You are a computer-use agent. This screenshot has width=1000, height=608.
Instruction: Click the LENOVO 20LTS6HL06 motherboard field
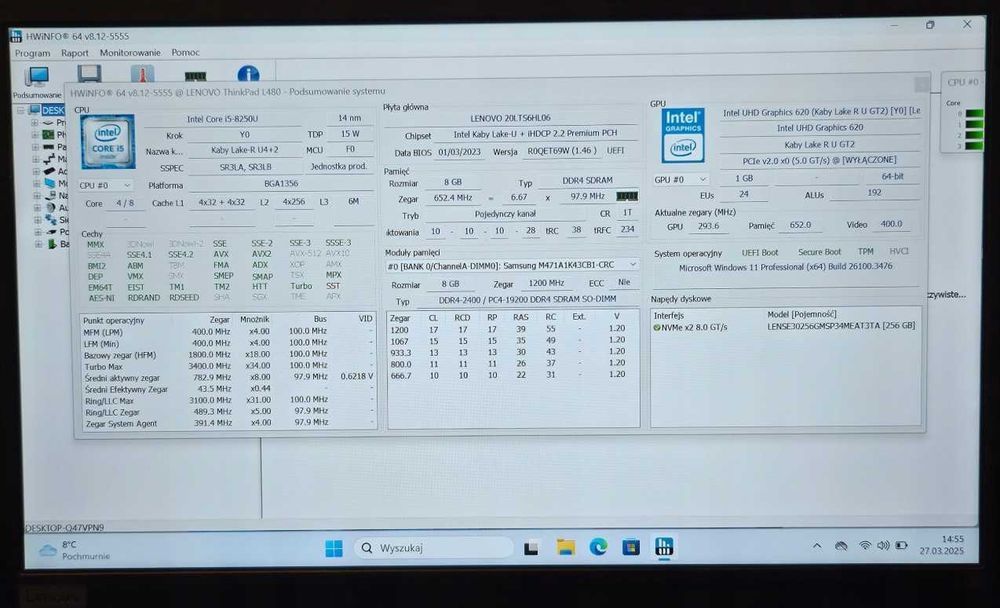pyautogui.click(x=510, y=118)
